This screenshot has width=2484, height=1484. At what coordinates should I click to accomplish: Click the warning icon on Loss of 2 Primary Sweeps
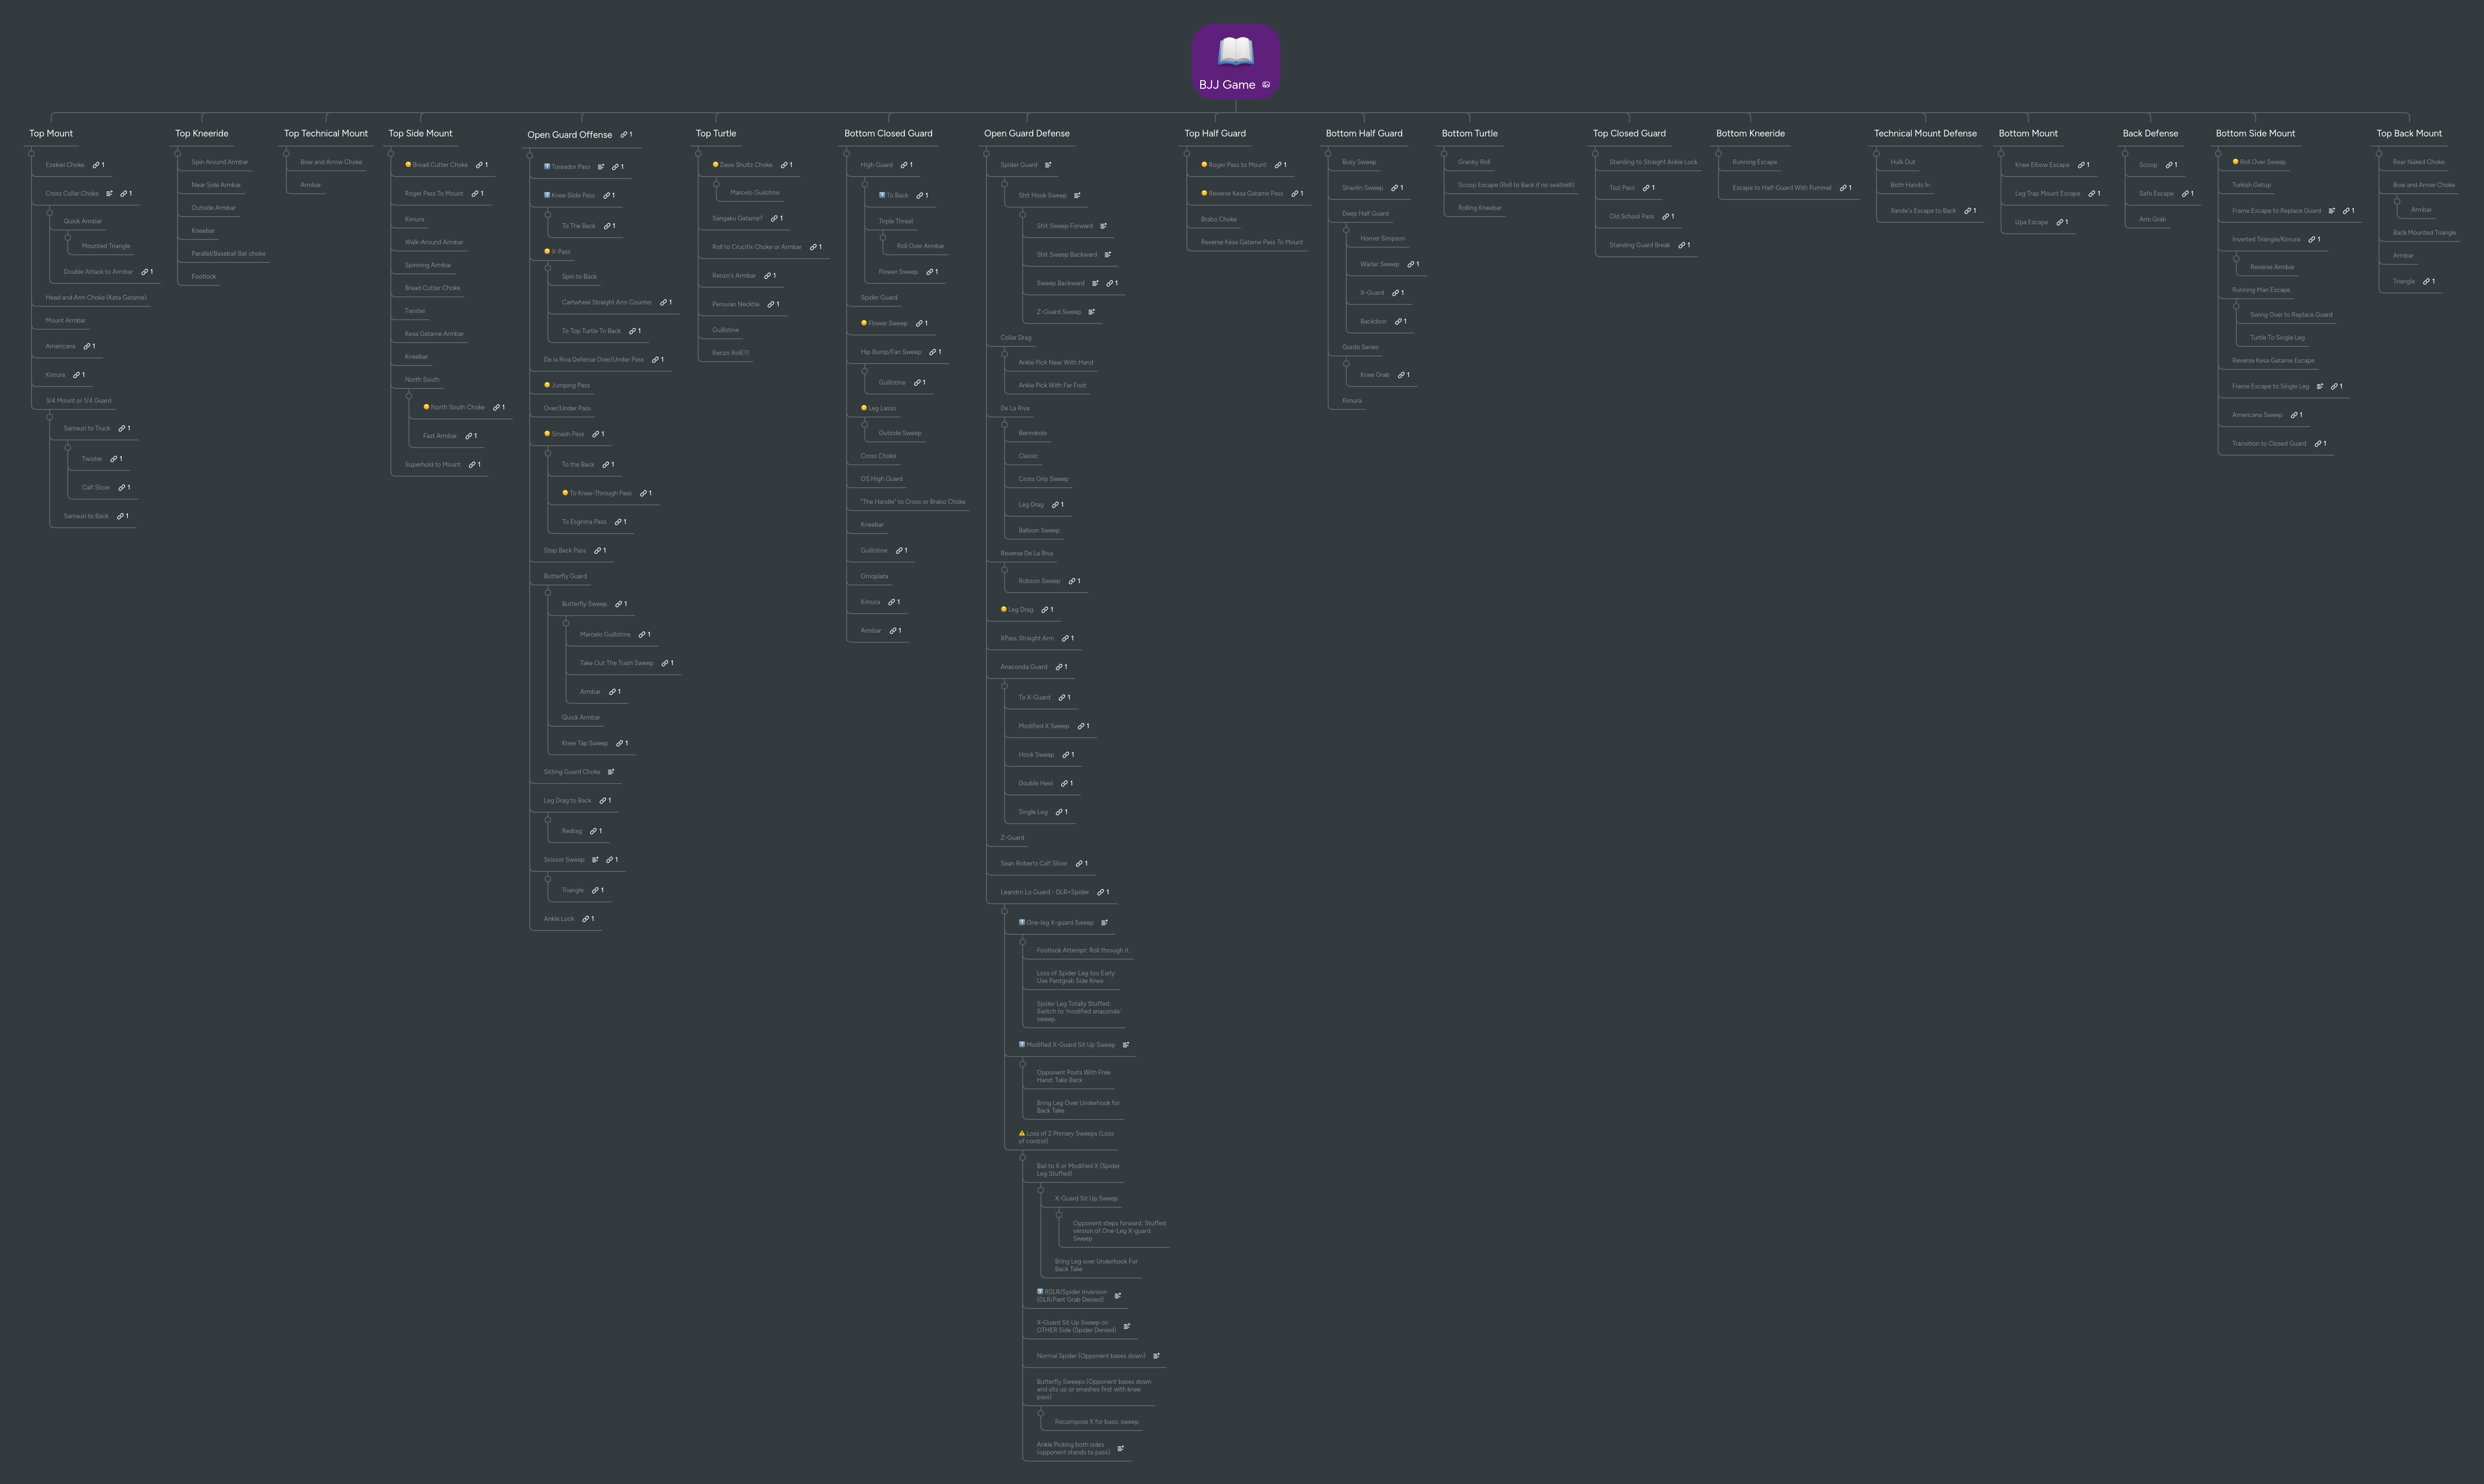[1023, 1133]
